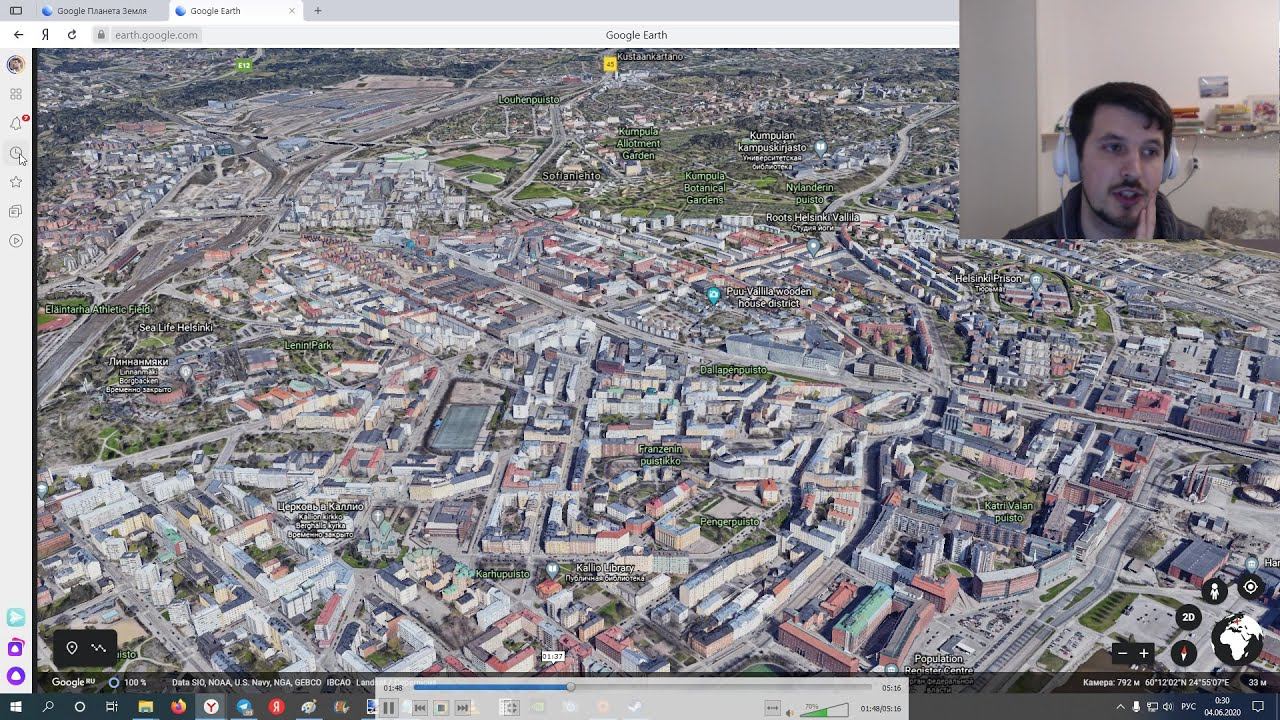Open the video play icon in sidebar
1280x720 pixels.
click(15, 240)
